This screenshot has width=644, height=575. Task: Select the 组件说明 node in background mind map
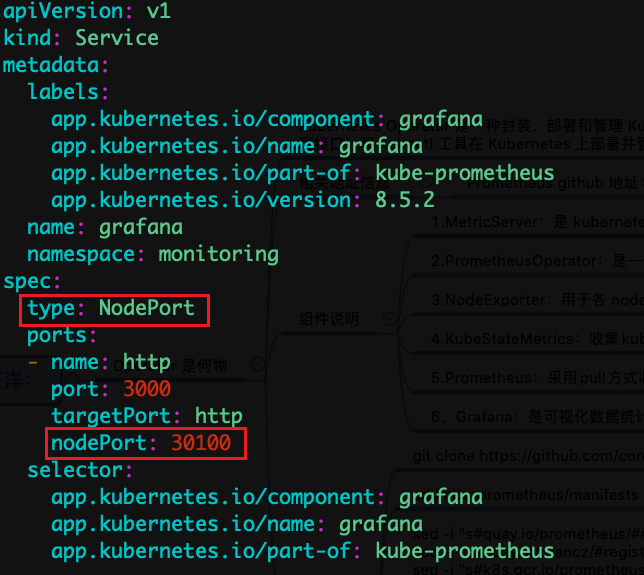[x=329, y=319]
